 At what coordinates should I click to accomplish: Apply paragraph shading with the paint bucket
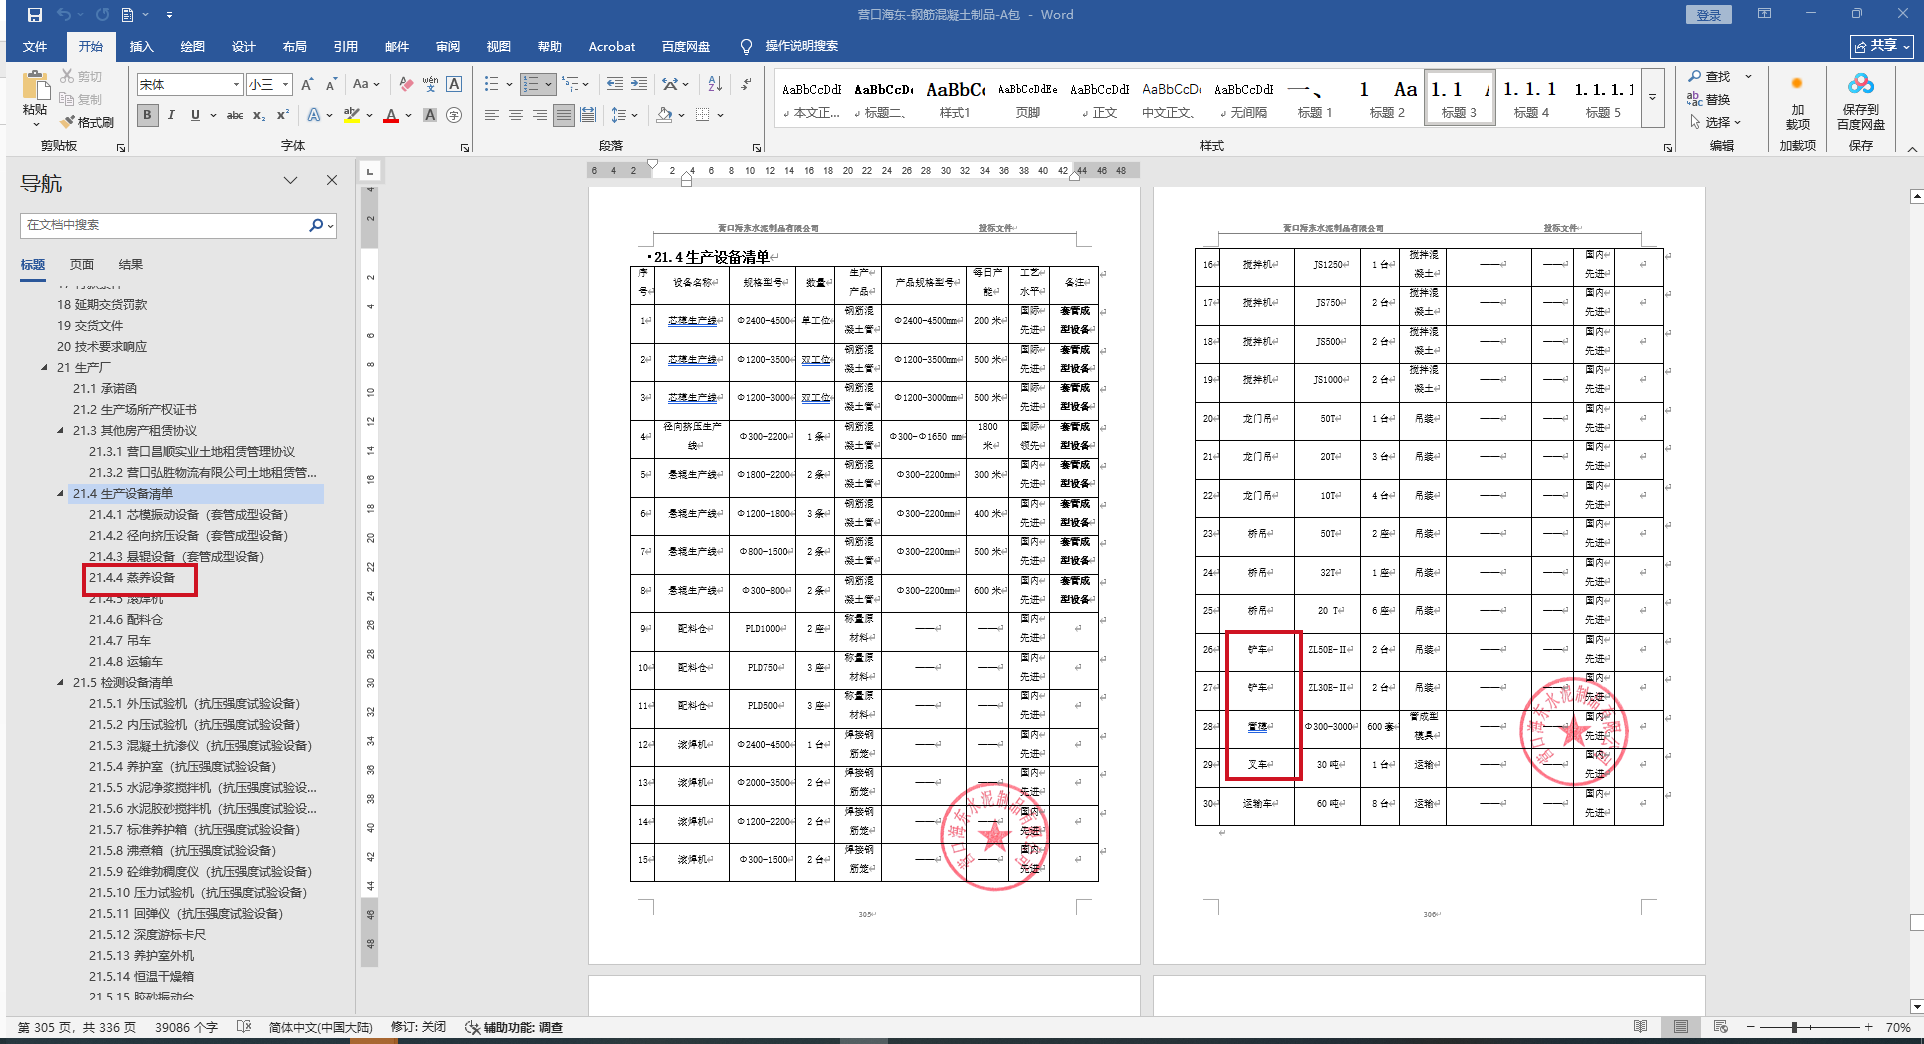664,115
